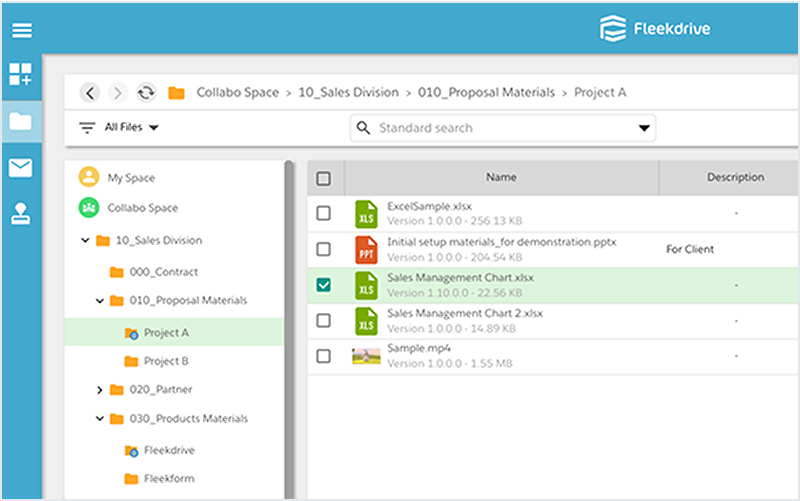Click 10_Sales Division in the breadcrumb

[x=348, y=92]
